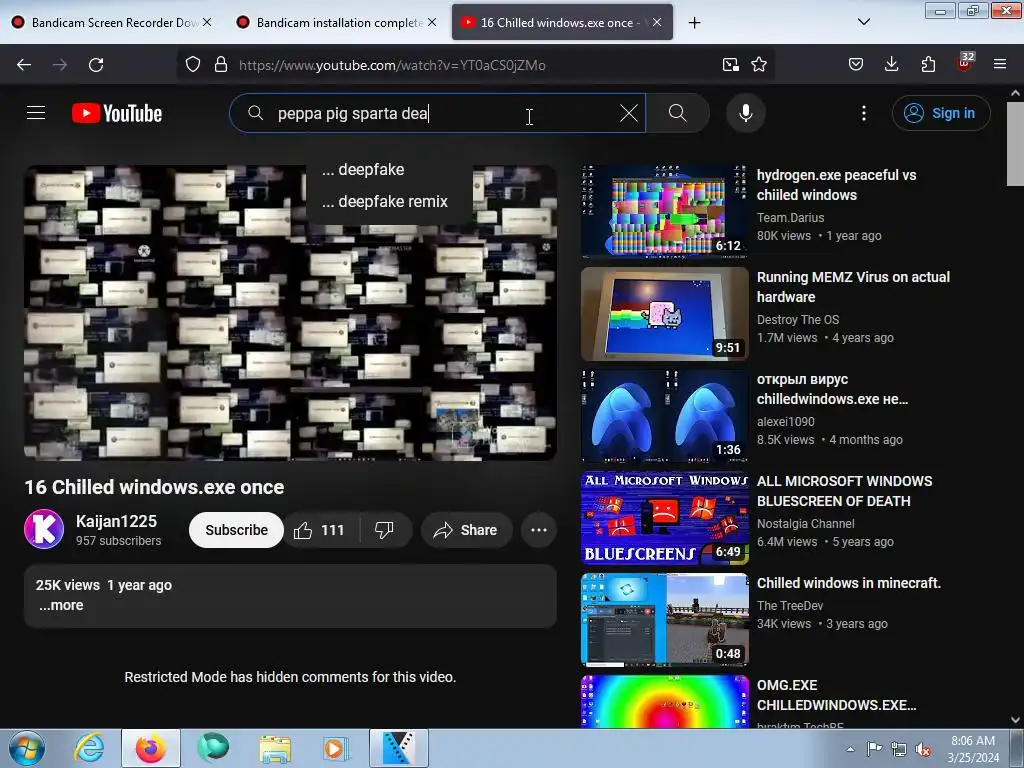Click the Destroy The OS channel name
Viewport: 1024px width, 768px height.
click(798, 319)
